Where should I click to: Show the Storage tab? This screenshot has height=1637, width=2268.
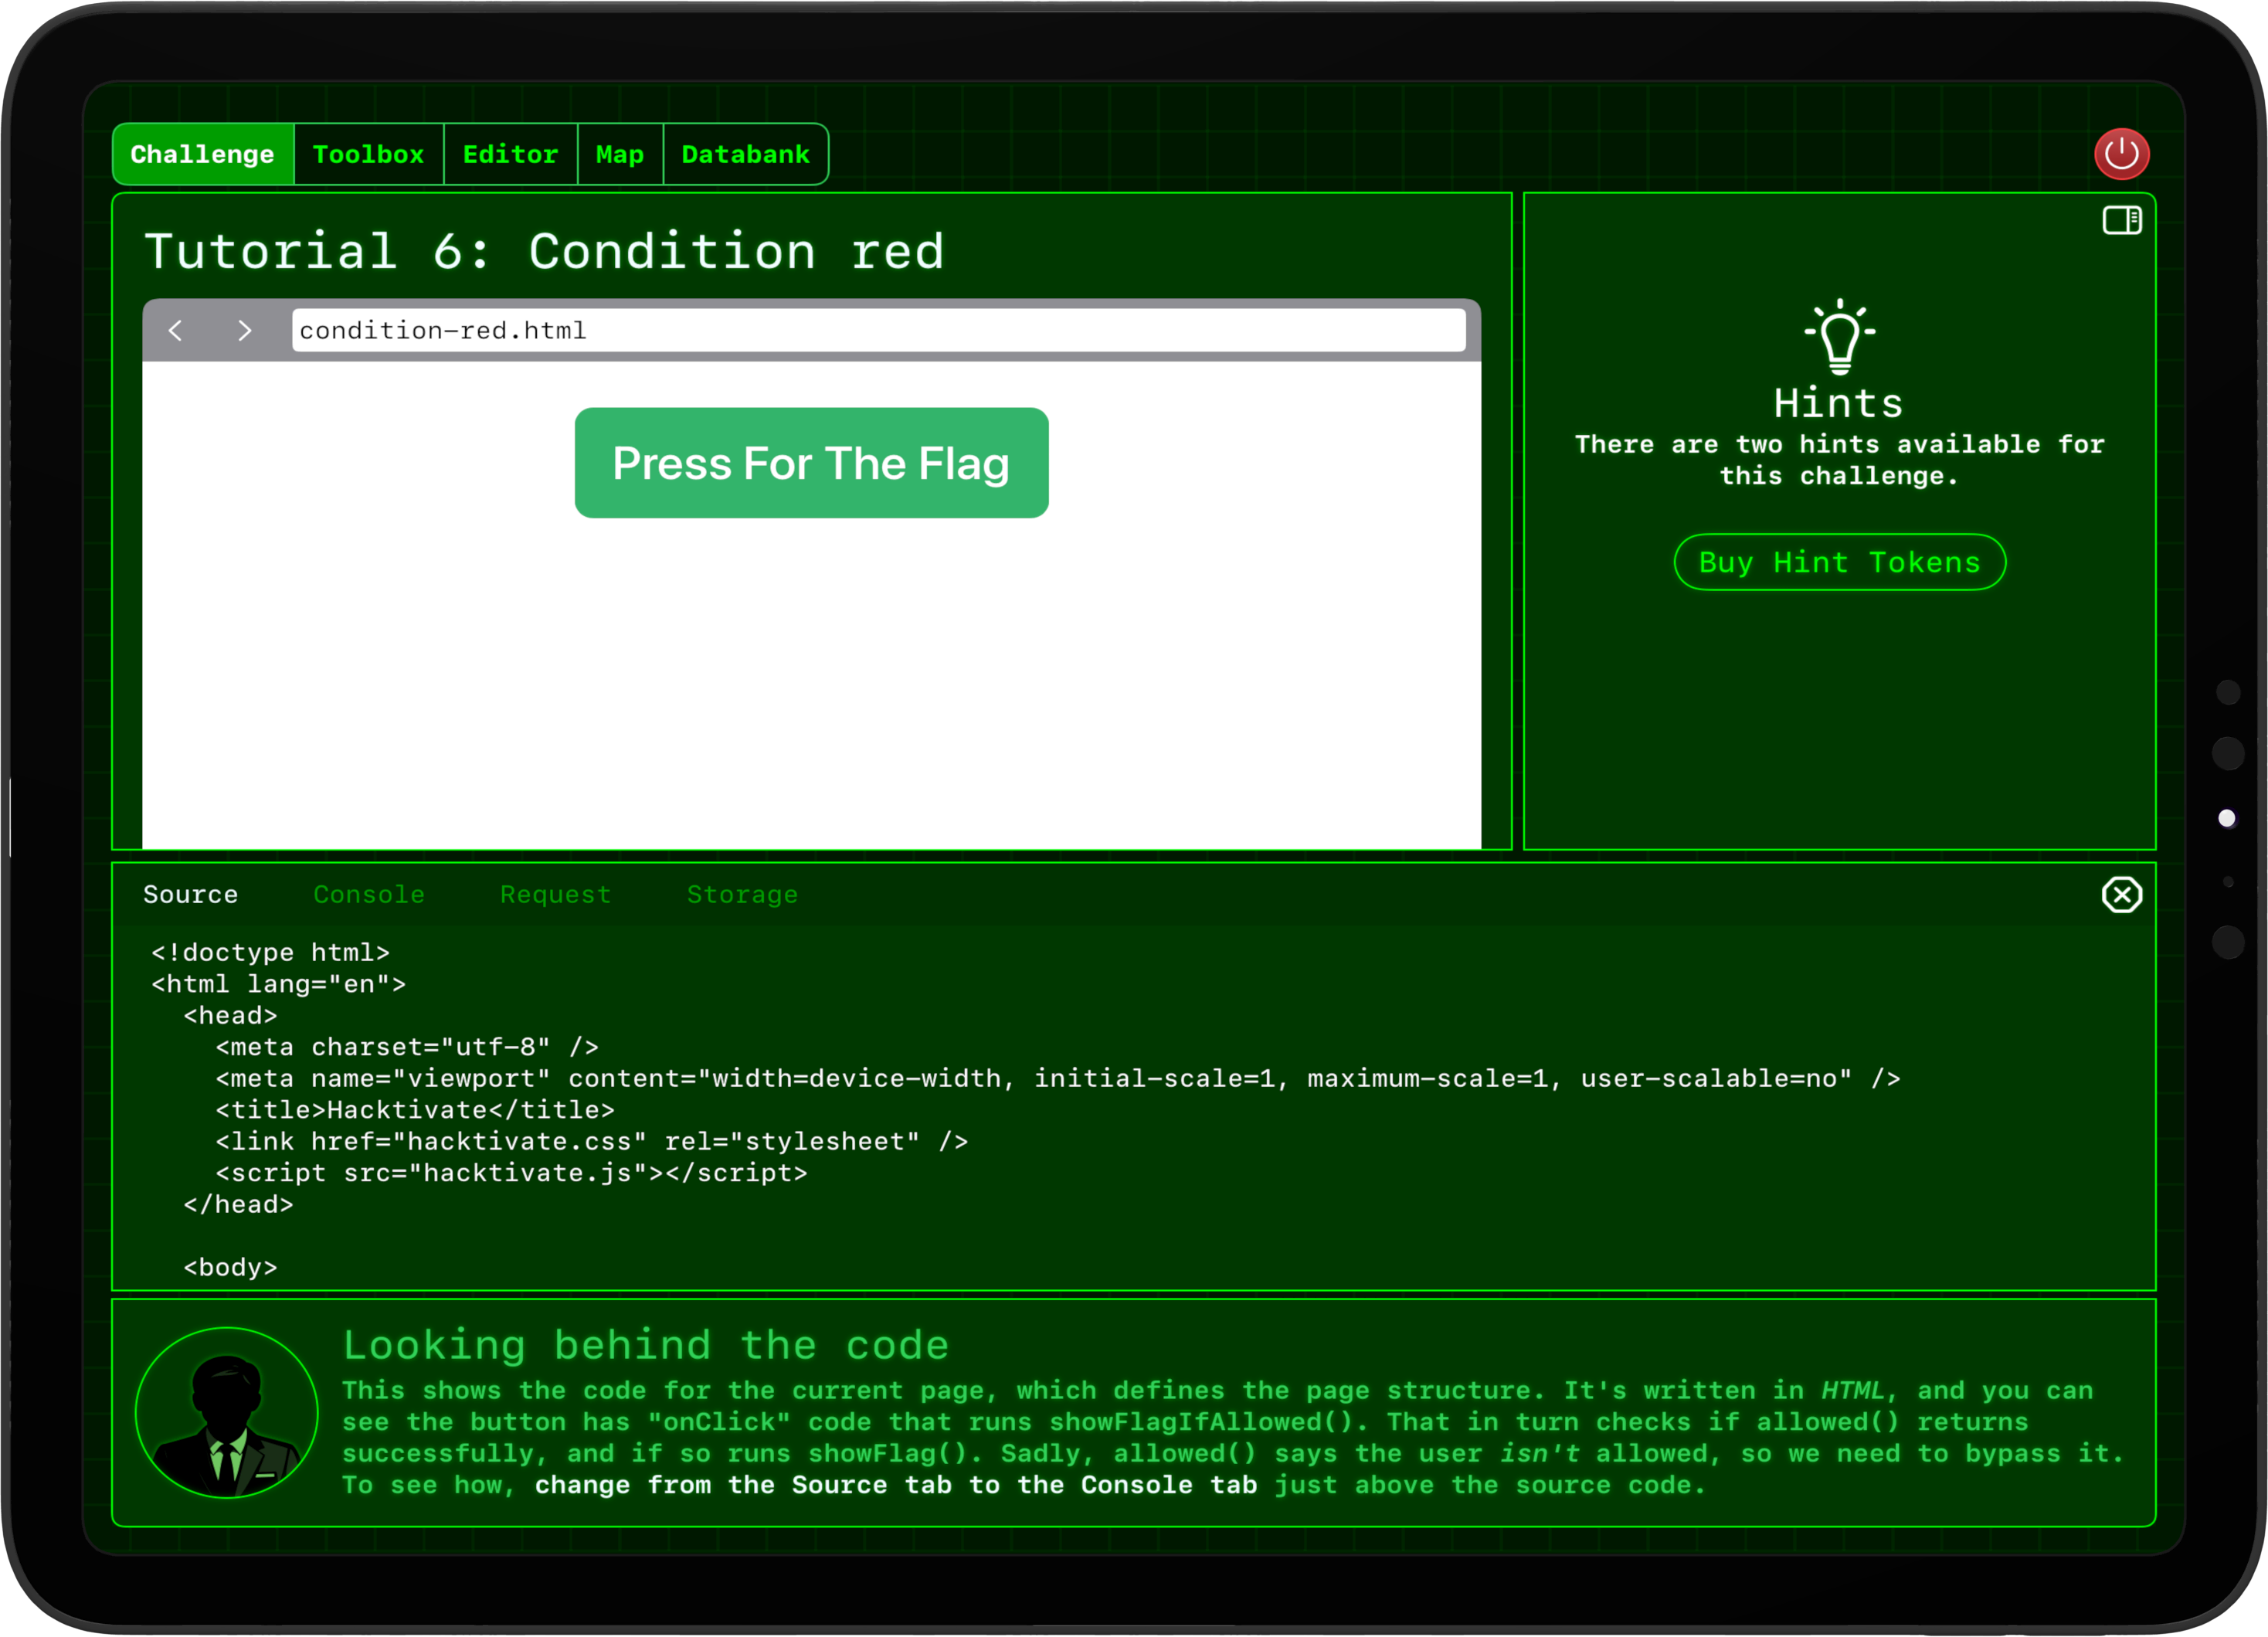click(x=742, y=894)
